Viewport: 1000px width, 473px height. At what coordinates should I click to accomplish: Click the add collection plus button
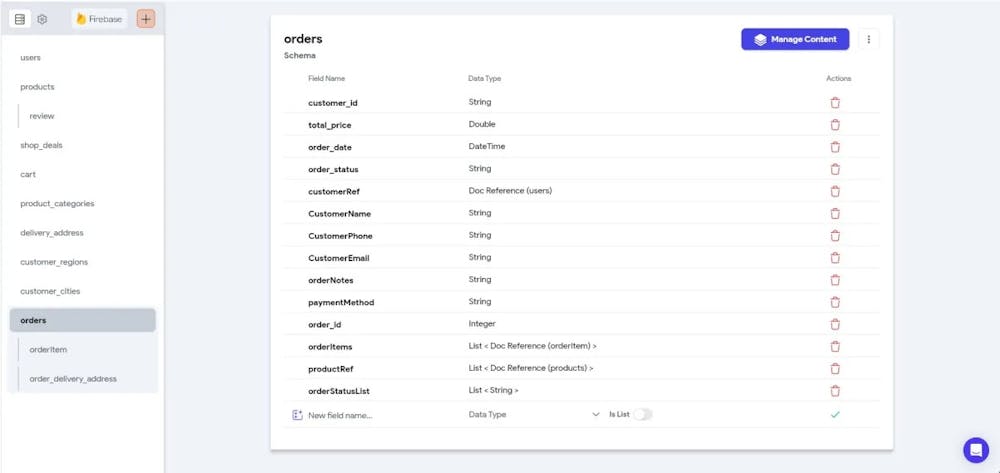[146, 19]
